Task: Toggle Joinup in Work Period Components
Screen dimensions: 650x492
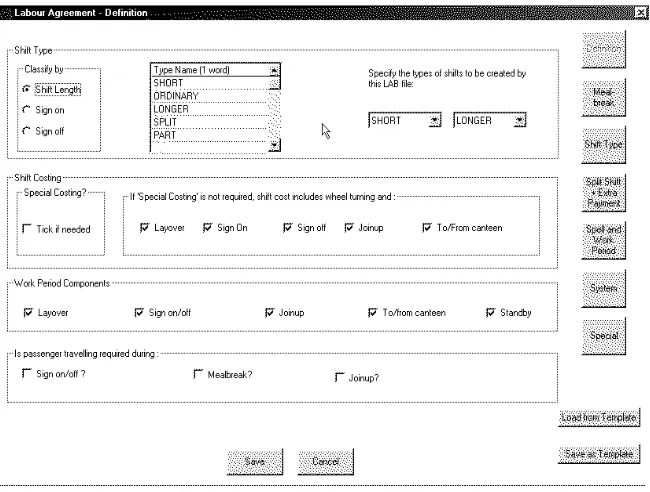Action: pyautogui.click(x=269, y=313)
